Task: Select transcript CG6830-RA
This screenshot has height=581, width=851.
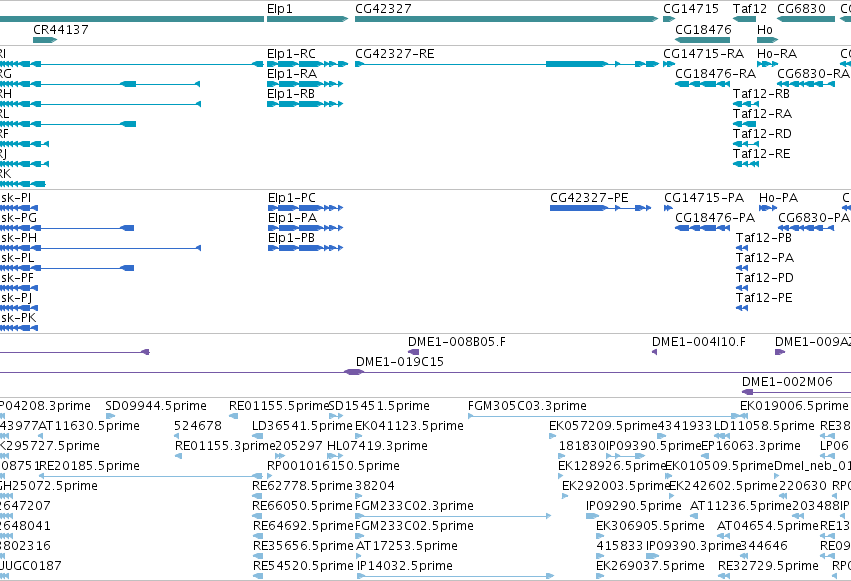Action: click(x=806, y=84)
